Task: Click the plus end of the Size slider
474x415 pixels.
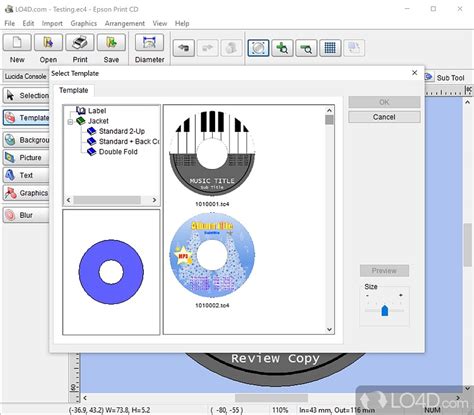Action: coord(401,295)
